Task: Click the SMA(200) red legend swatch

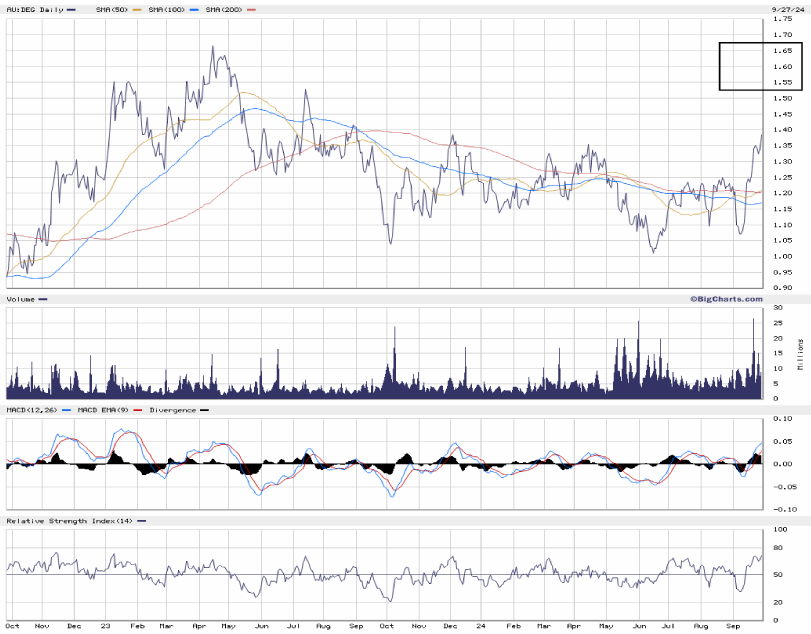Action: [x=251, y=10]
